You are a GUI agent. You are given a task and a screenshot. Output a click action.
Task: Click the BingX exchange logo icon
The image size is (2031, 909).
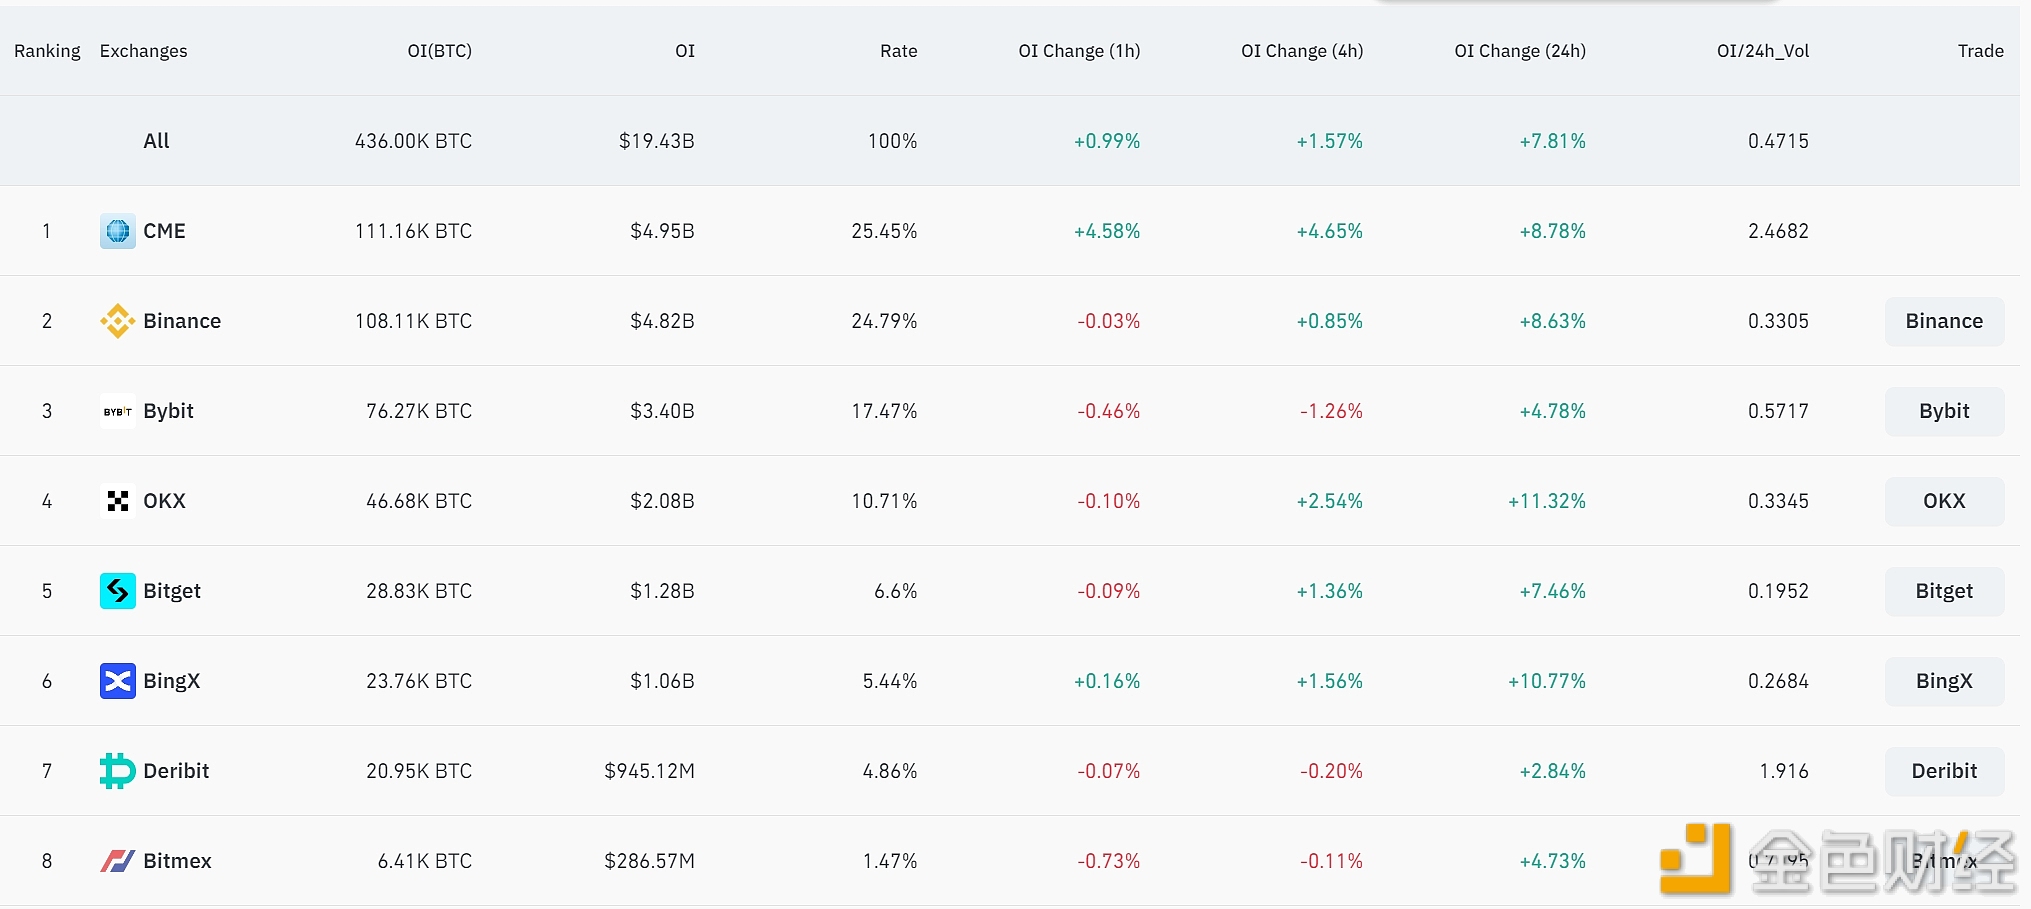(118, 681)
